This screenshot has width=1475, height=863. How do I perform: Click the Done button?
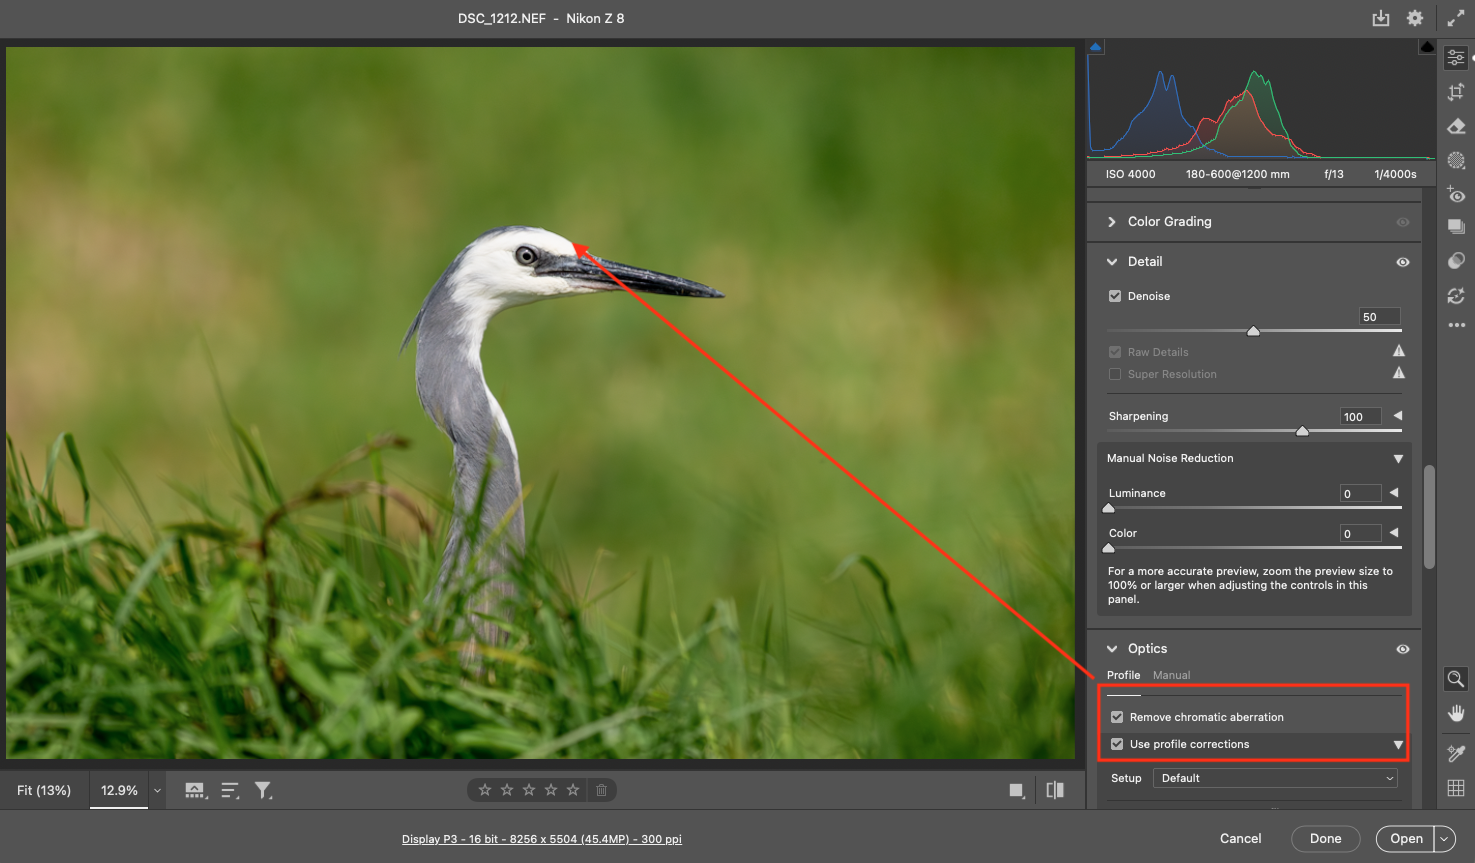tap(1325, 839)
